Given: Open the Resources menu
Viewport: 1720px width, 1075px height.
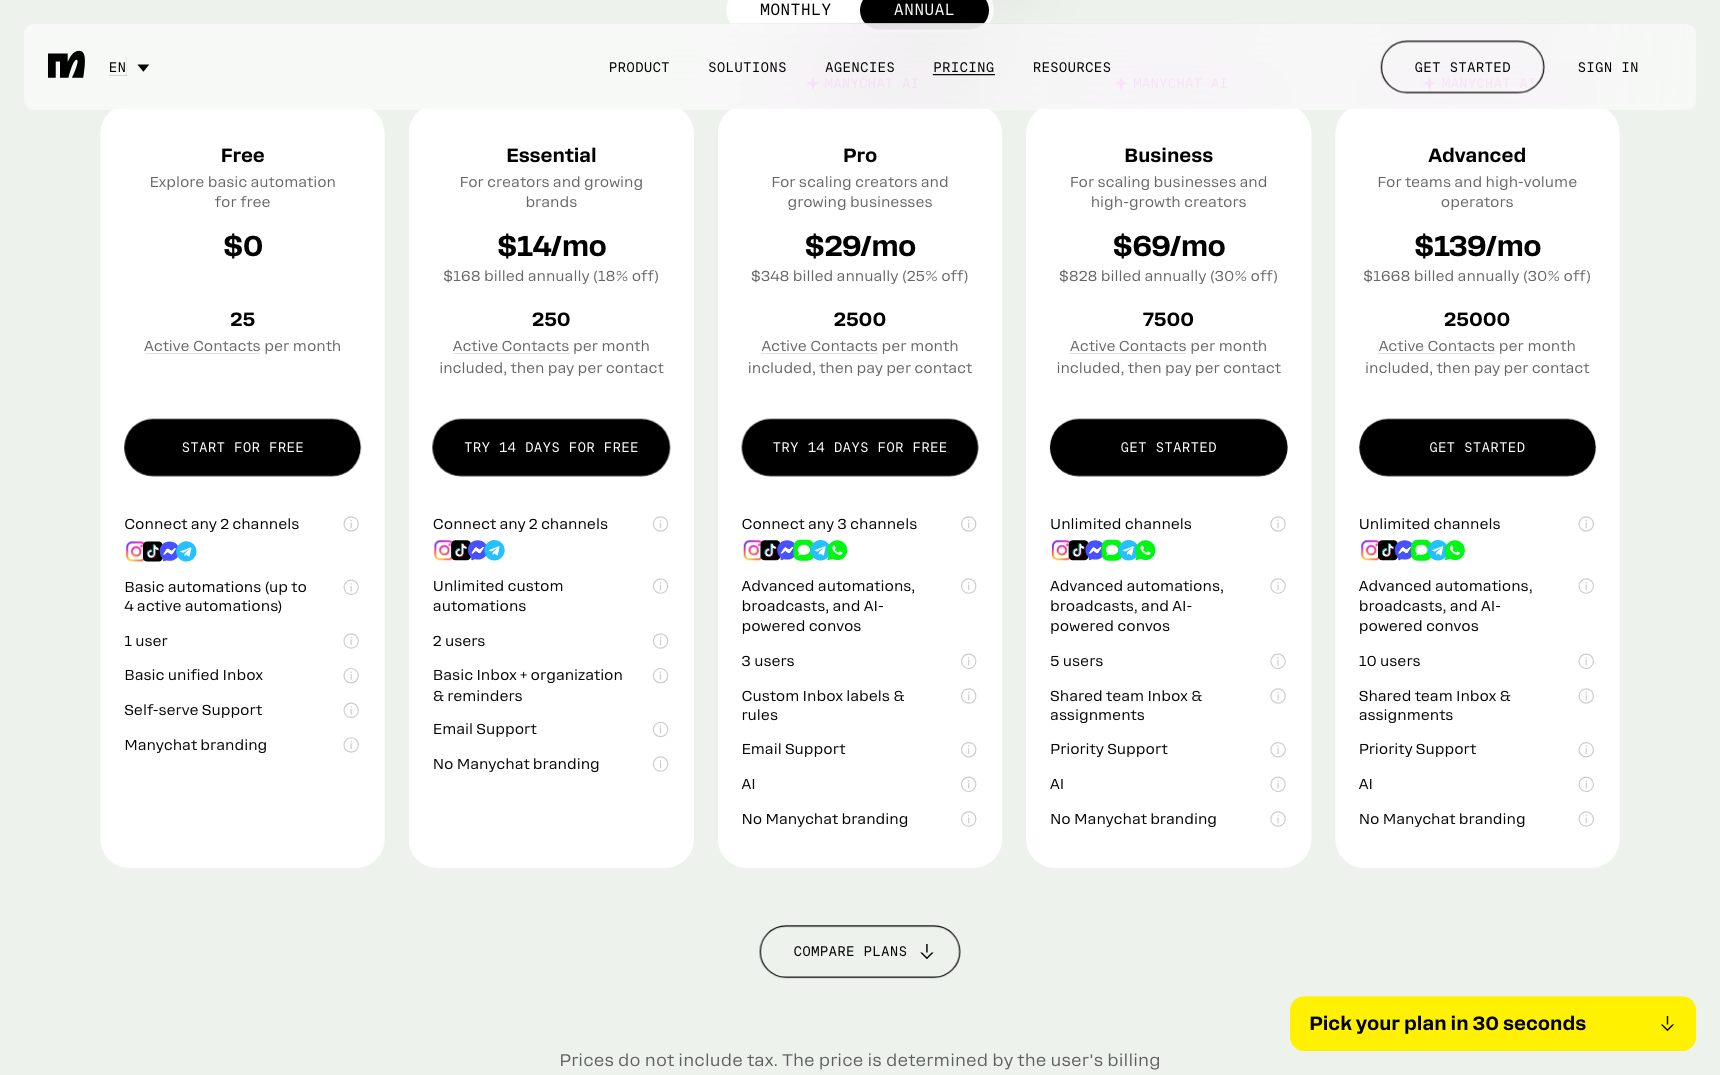Looking at the screenshot, I should coord(1072,67).
